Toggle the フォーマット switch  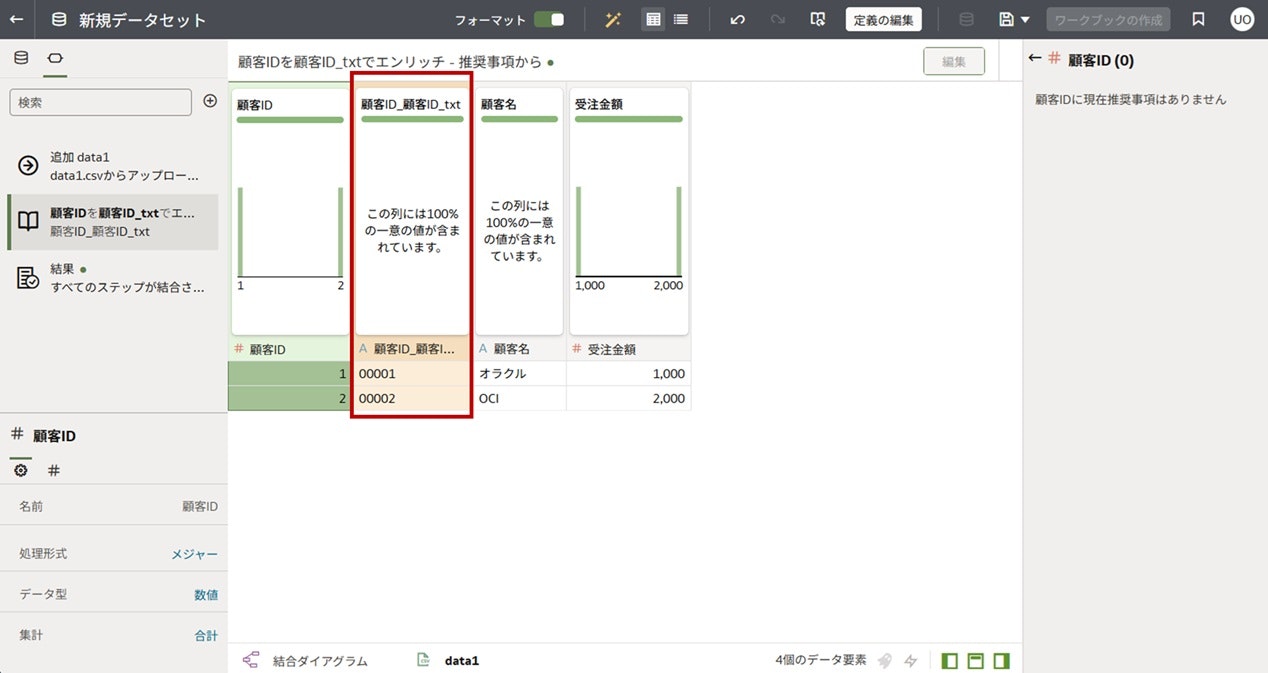[x=549, y=19]
